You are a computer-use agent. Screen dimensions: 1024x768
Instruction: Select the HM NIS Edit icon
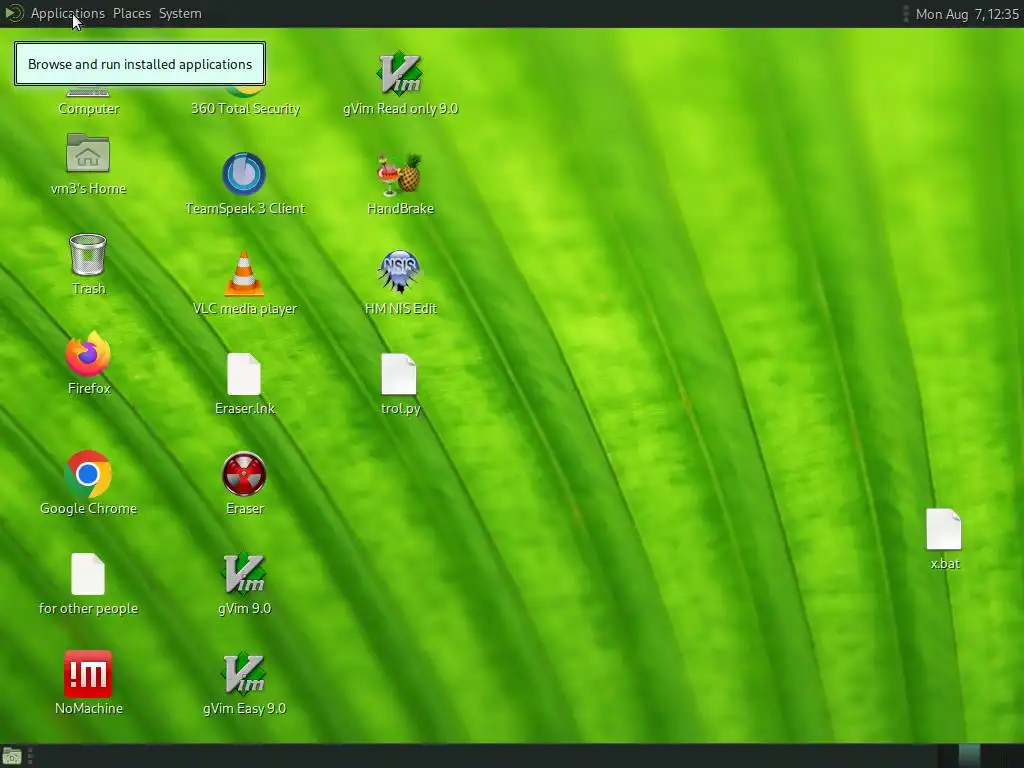coord(399,272)
